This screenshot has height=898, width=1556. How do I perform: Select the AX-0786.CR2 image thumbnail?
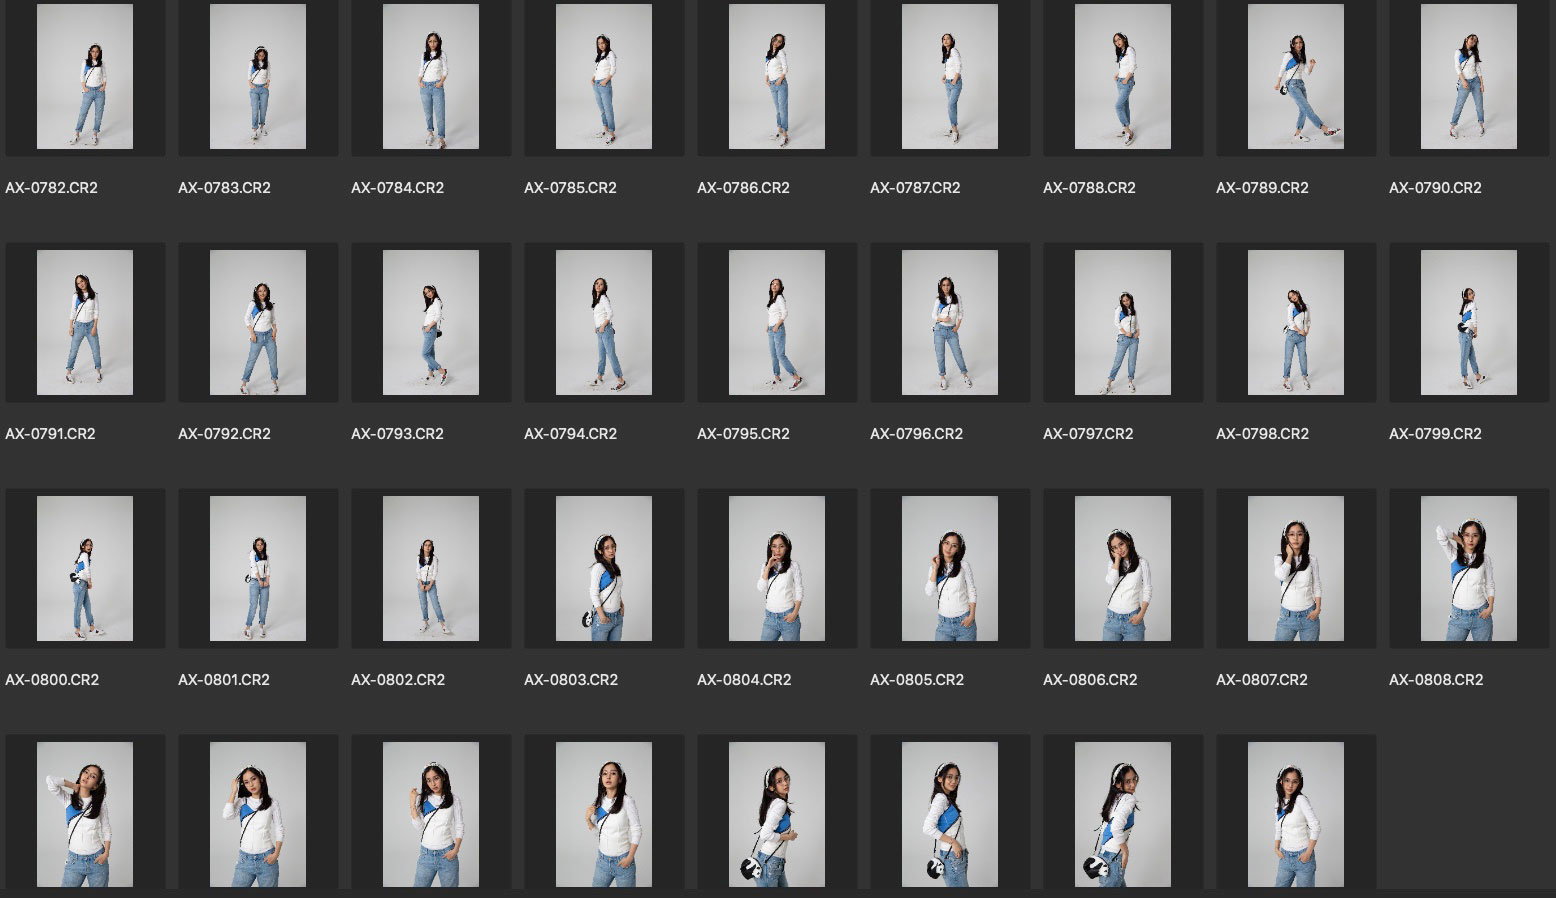[x=777, y=77]
